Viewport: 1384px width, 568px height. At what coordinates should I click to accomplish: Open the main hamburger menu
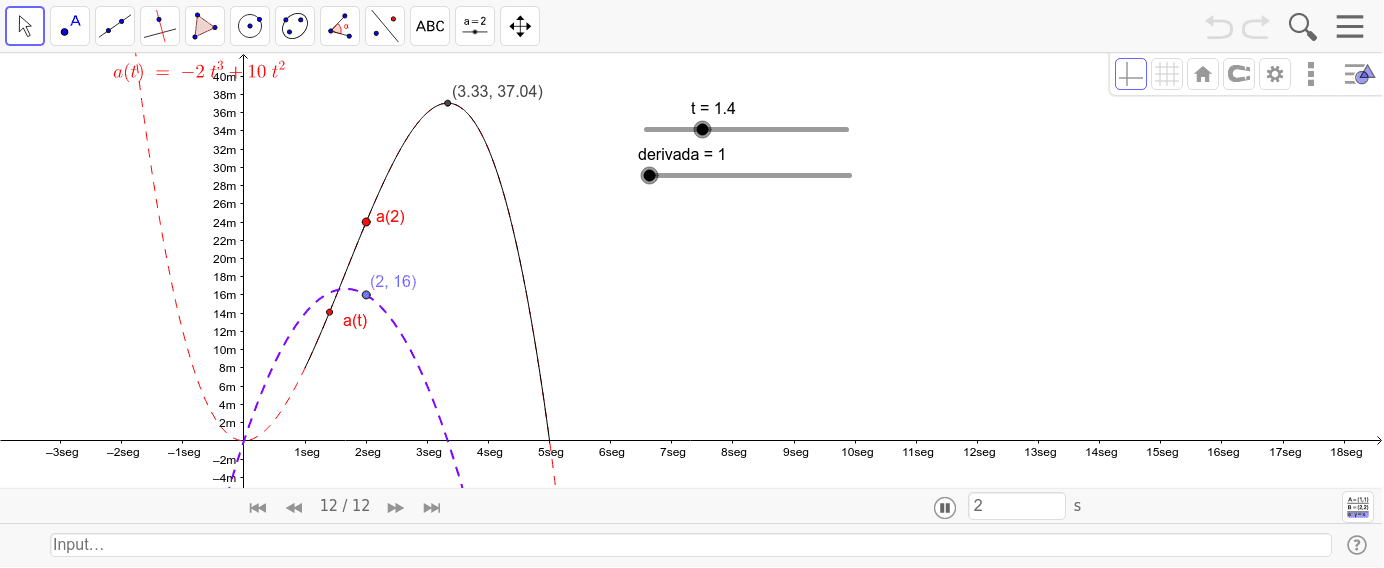pyautogui.click(x=1350, y=26)
